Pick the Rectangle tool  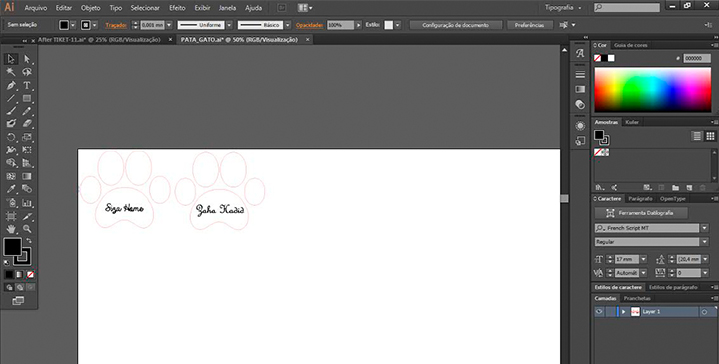coord(27,98)
